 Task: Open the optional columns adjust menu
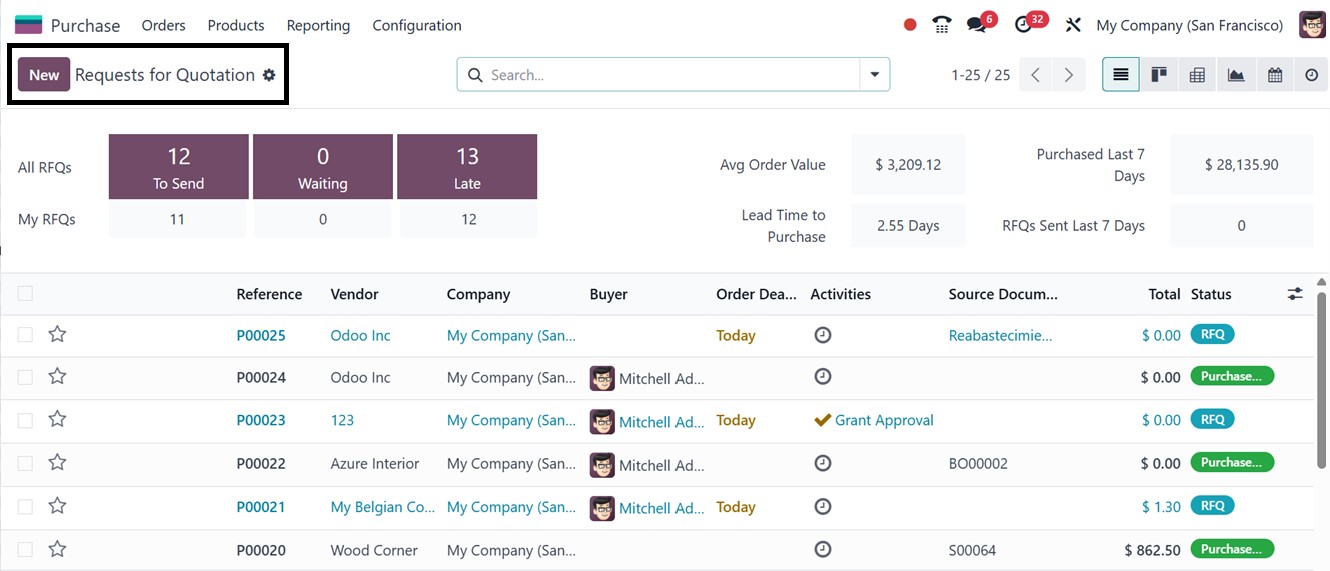[1295, 294]
